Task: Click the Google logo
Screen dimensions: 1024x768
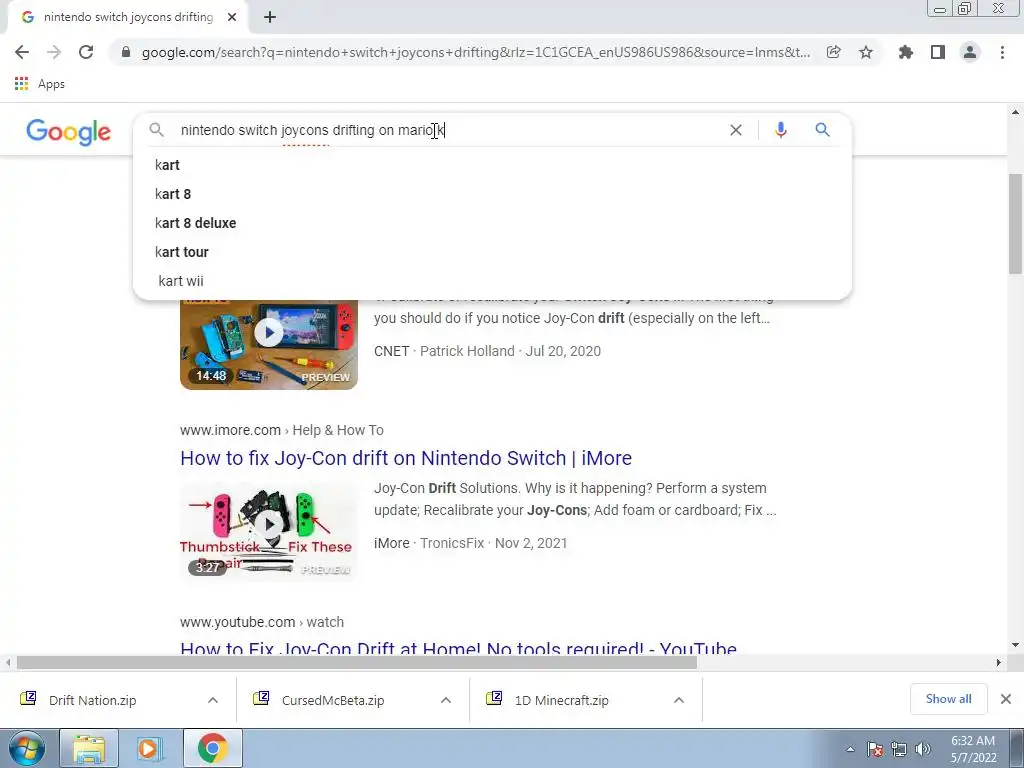Action: point(69,132)
